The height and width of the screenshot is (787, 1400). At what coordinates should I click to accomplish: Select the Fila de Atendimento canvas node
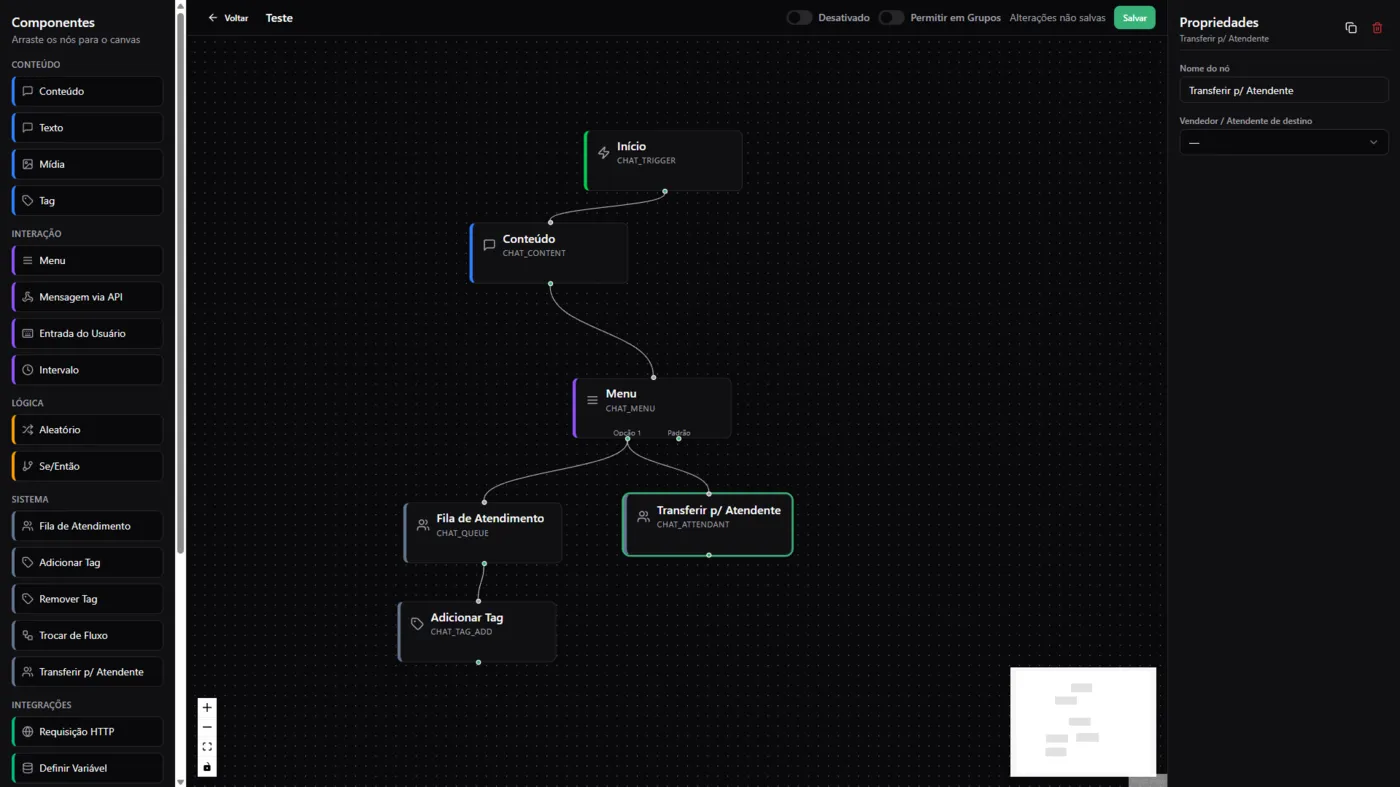point(483,533)
